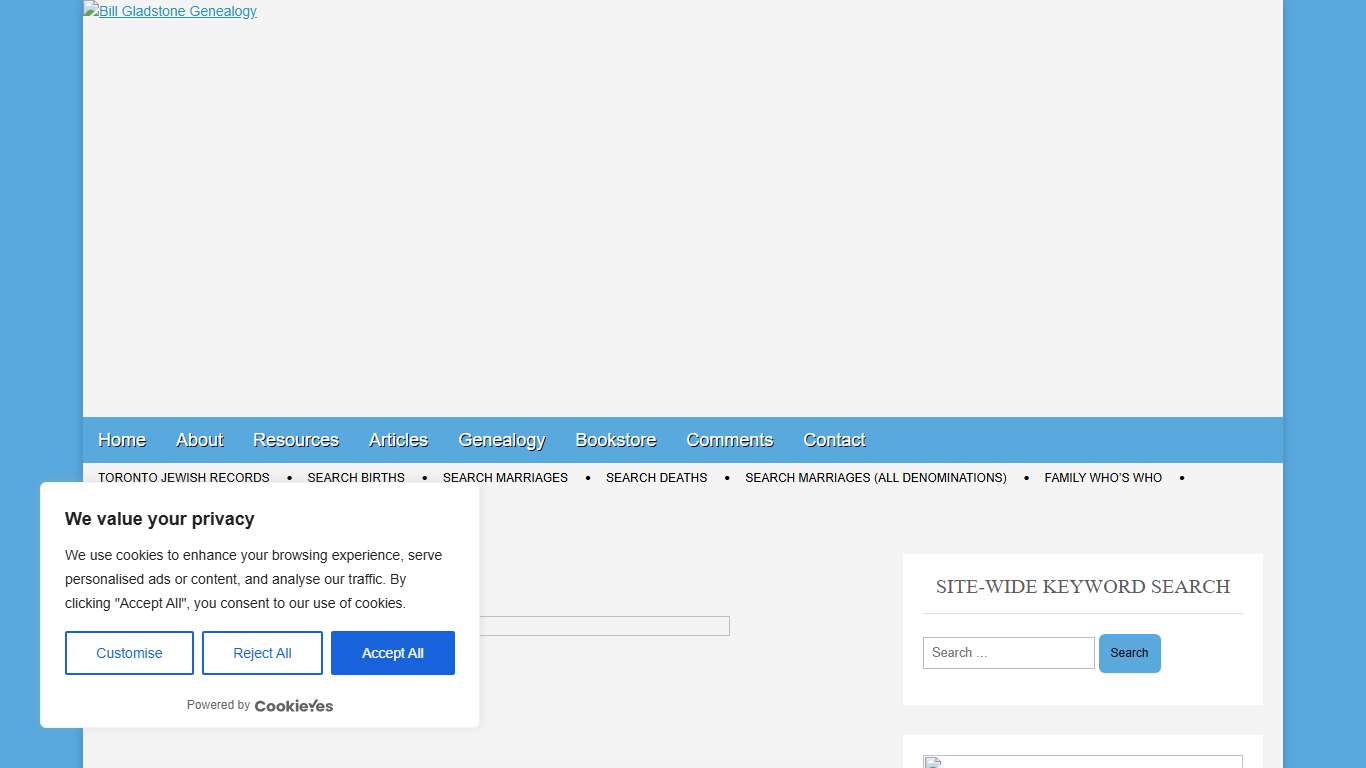The height and width of the screenshot is (768, 1366).
Task: Open the Resources menu
Action: tap(295, 440)
